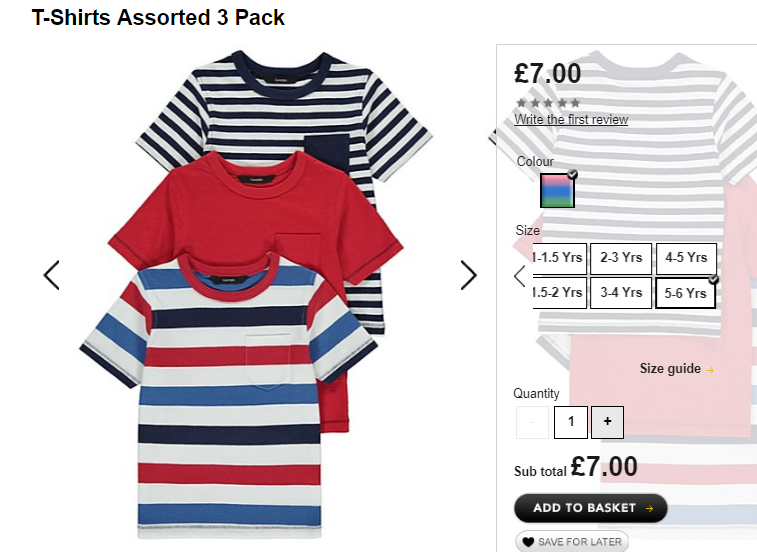Click the star rating icons
The width and height of the screenshot is (757, 552).
coord(548,103)
